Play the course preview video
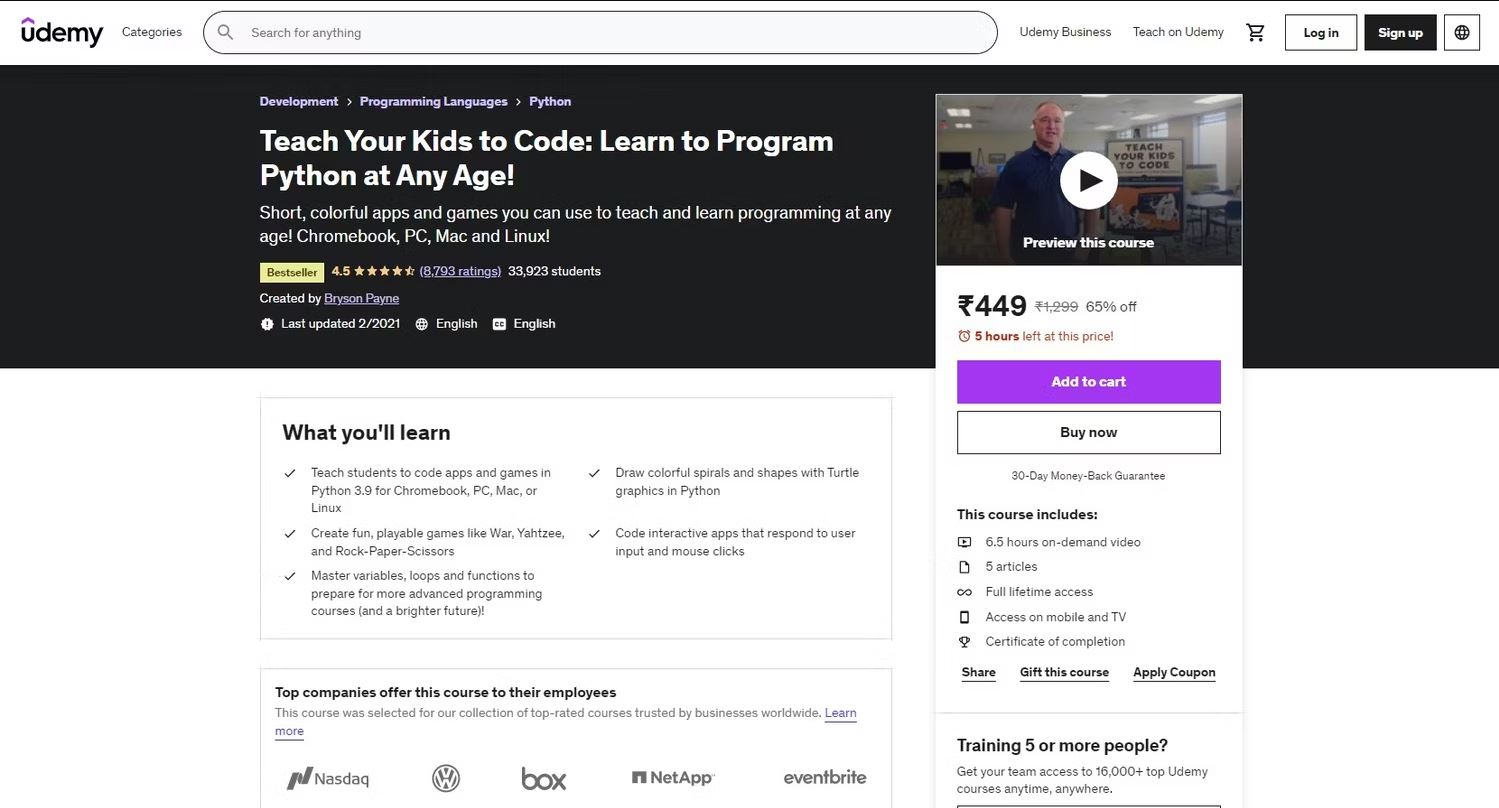Image resolution: width=1499 pixels, height=808 pixels. (x=1088, y=180)
